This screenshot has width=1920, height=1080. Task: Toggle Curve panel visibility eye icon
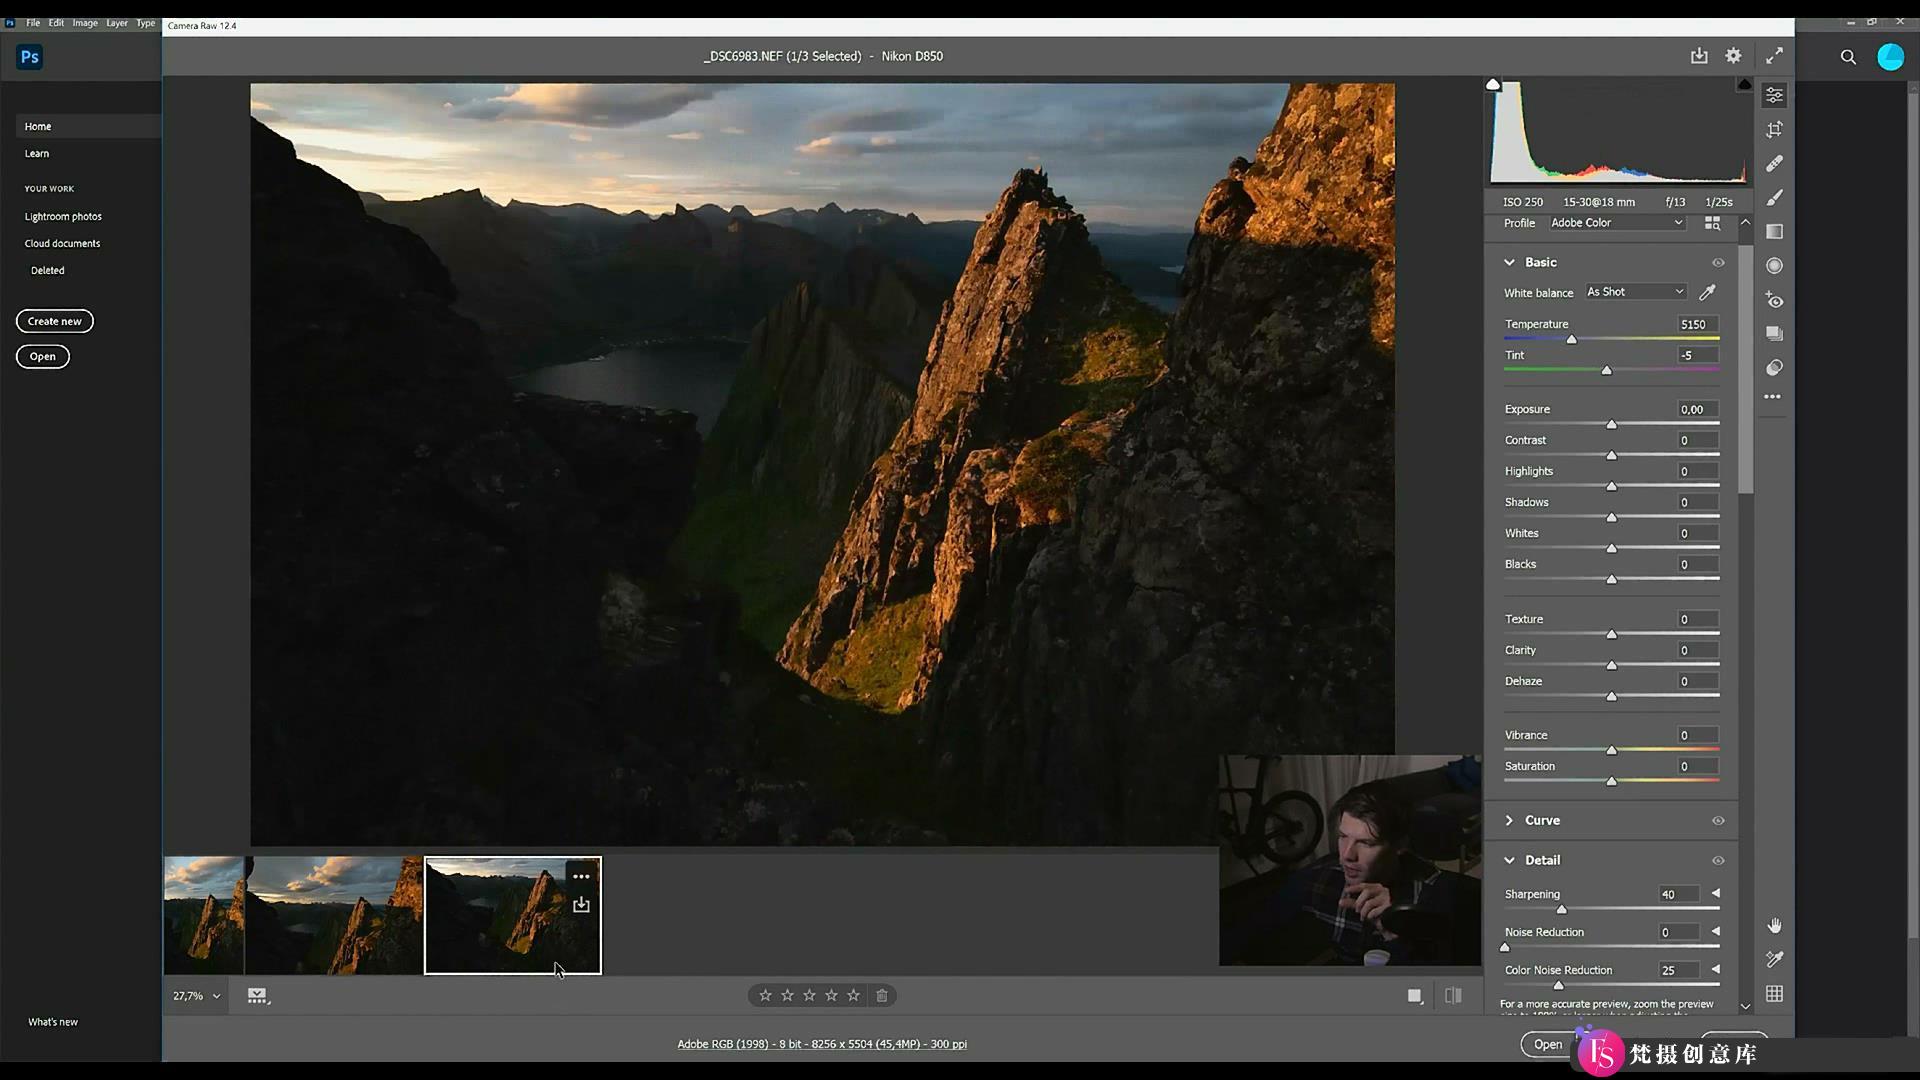coord(1718,820)
